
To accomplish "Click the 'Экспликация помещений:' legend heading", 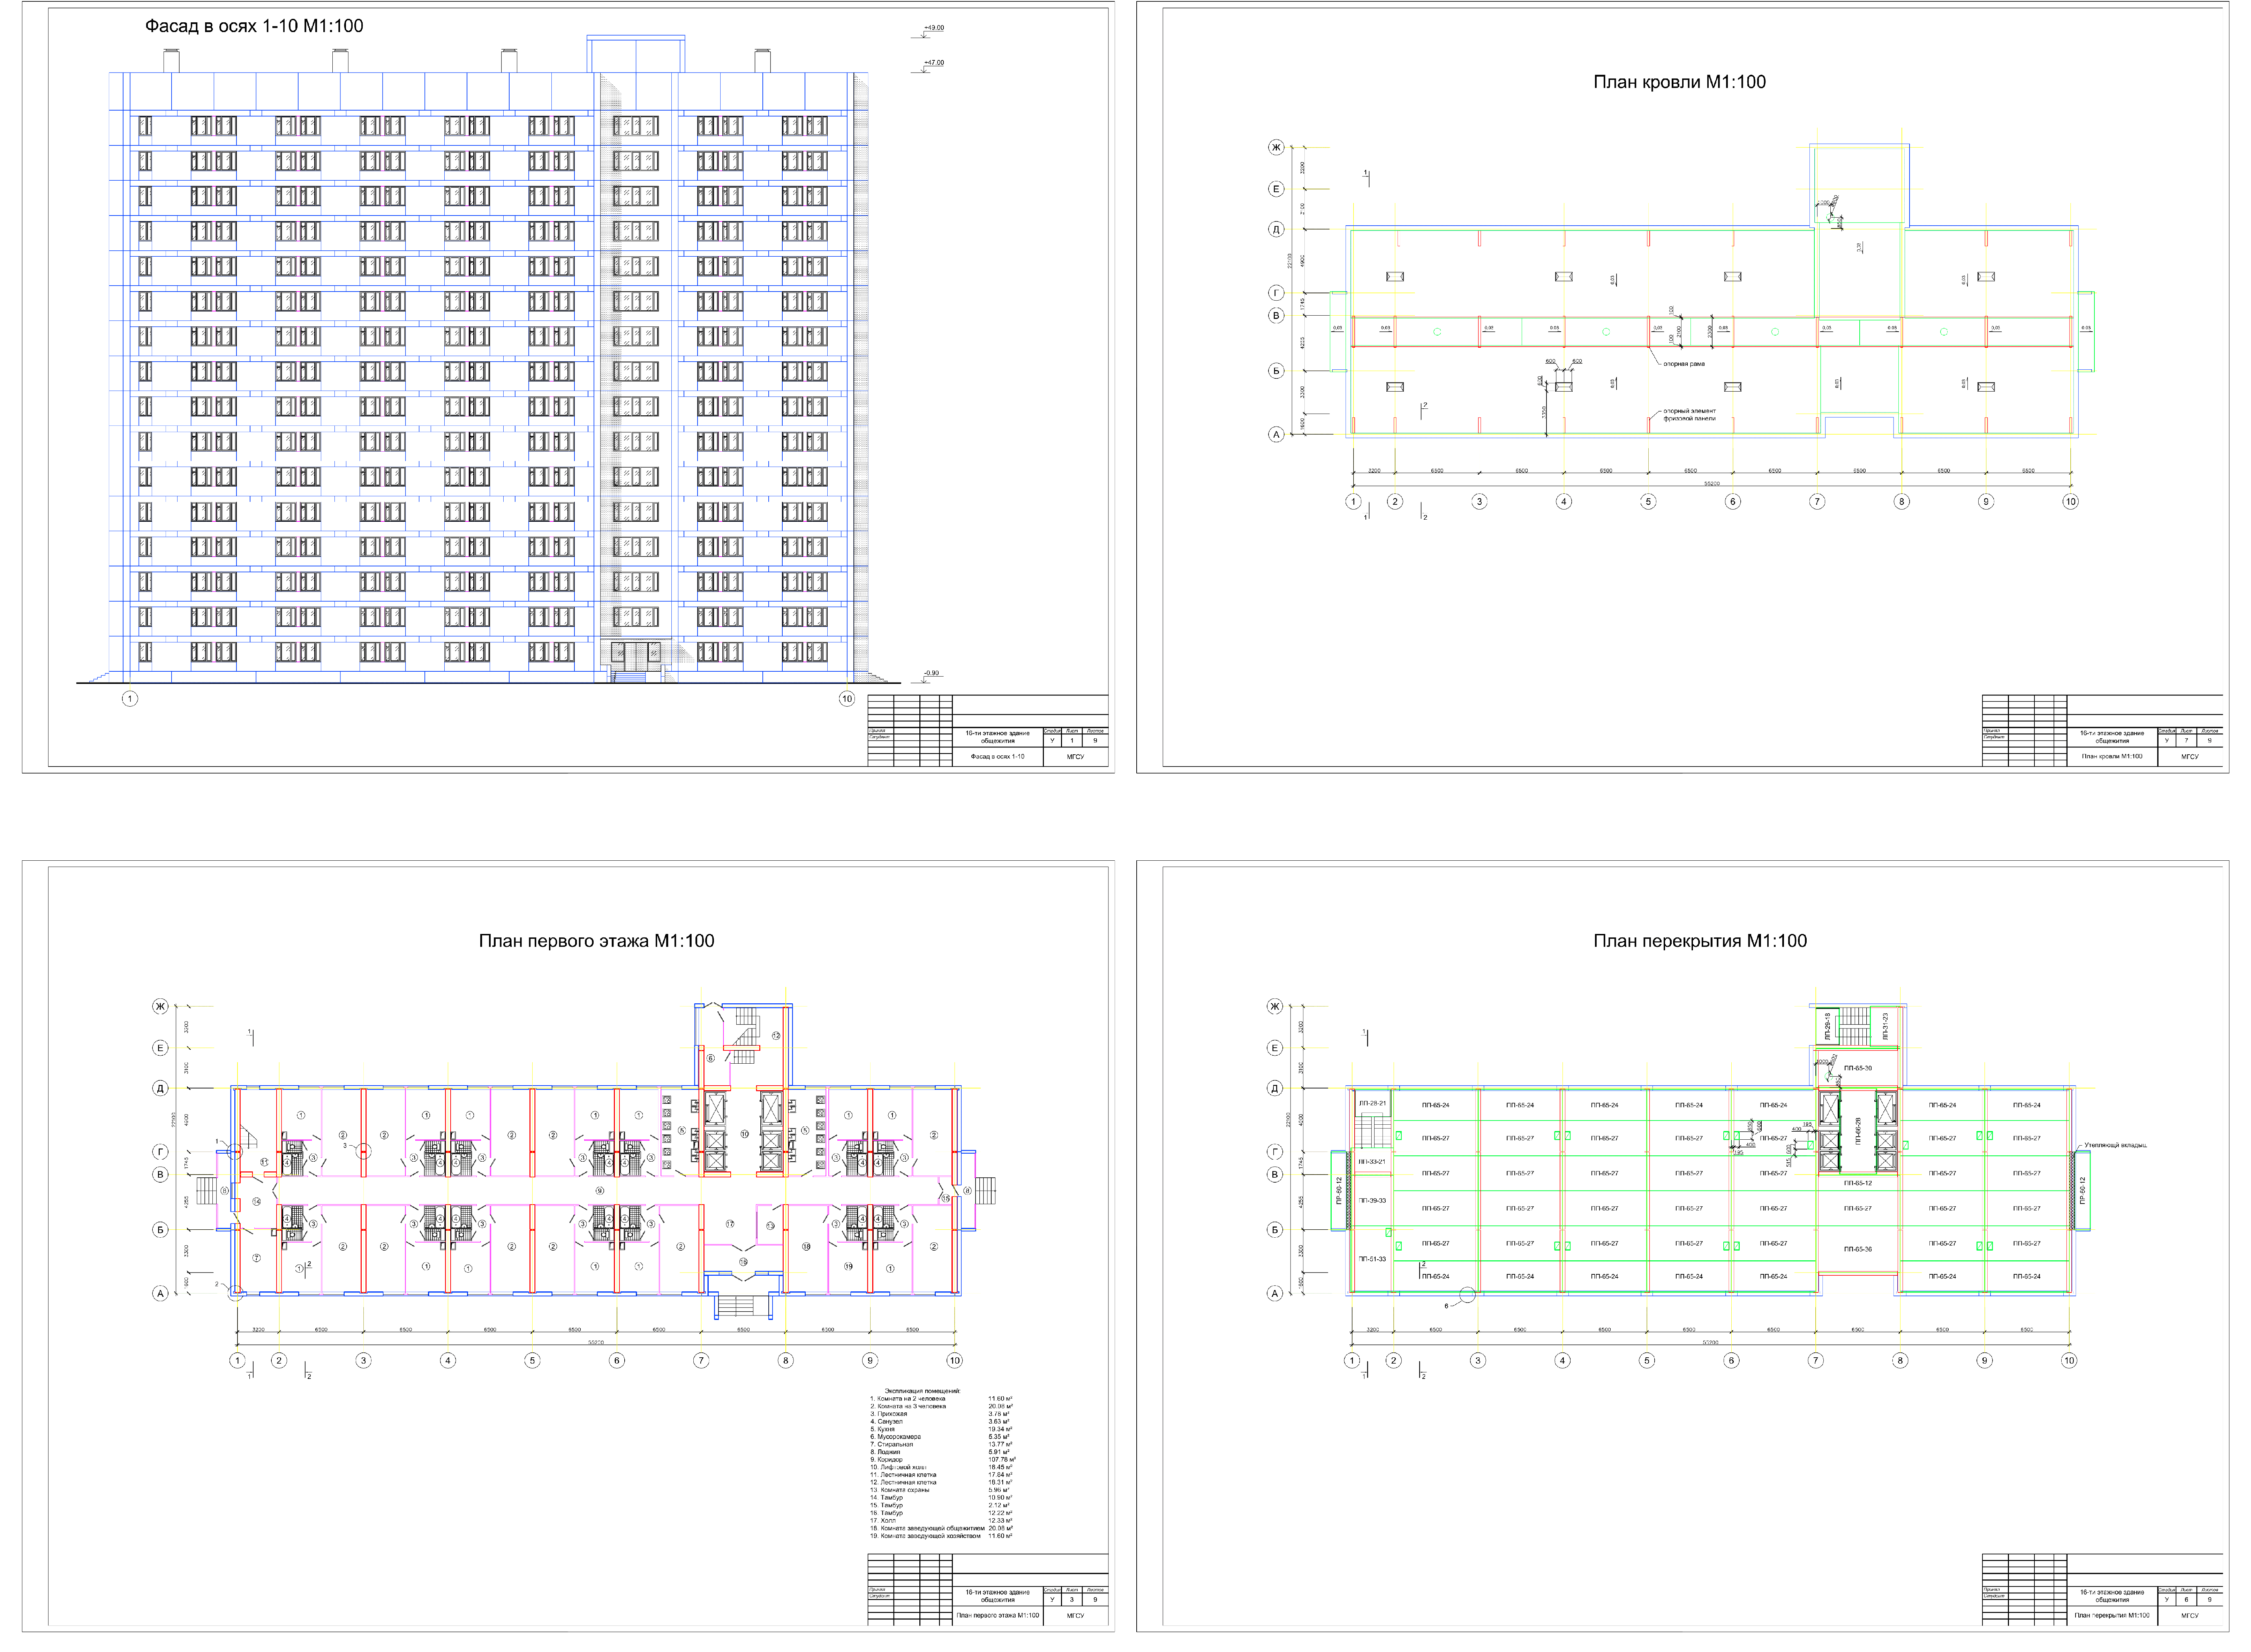I will 922,1391.
